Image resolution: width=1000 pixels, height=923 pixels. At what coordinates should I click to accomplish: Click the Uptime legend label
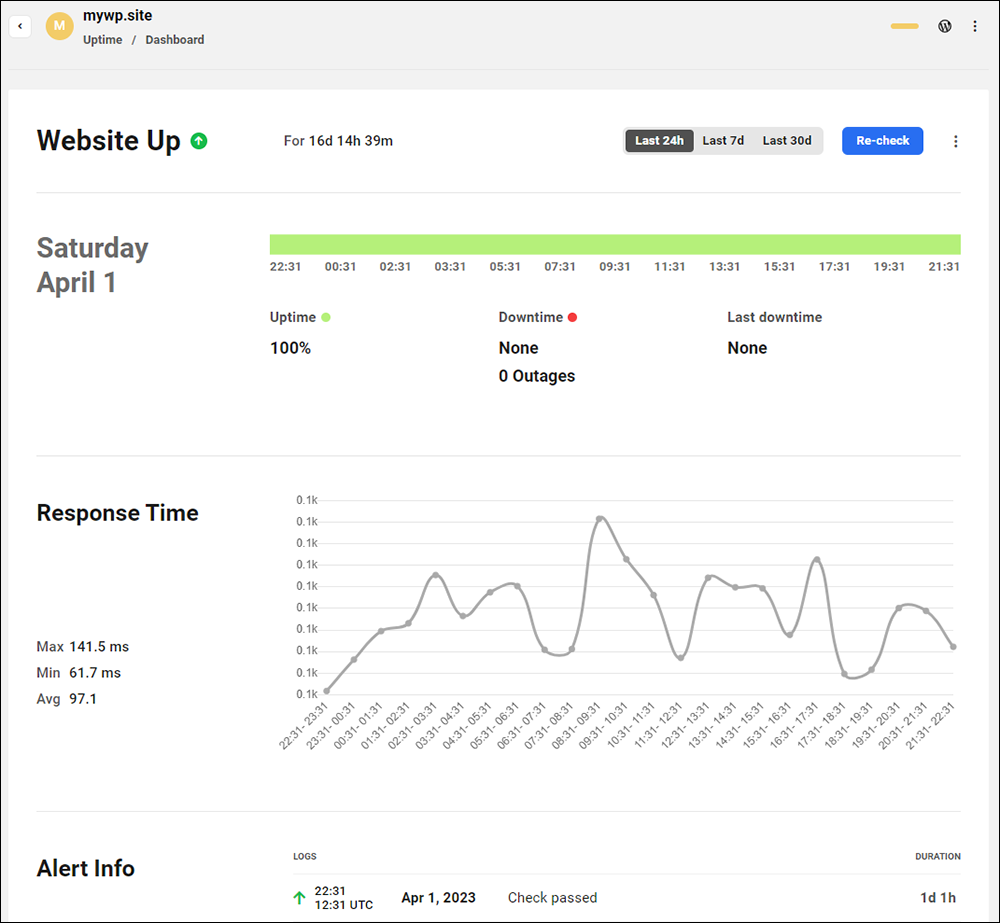click(x=293, y=317)
